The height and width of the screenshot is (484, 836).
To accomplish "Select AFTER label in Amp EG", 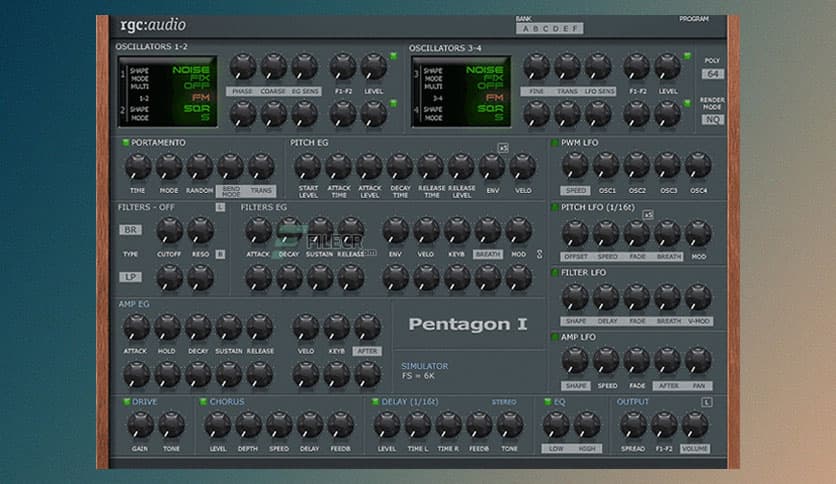I will [x=367, y=351].
